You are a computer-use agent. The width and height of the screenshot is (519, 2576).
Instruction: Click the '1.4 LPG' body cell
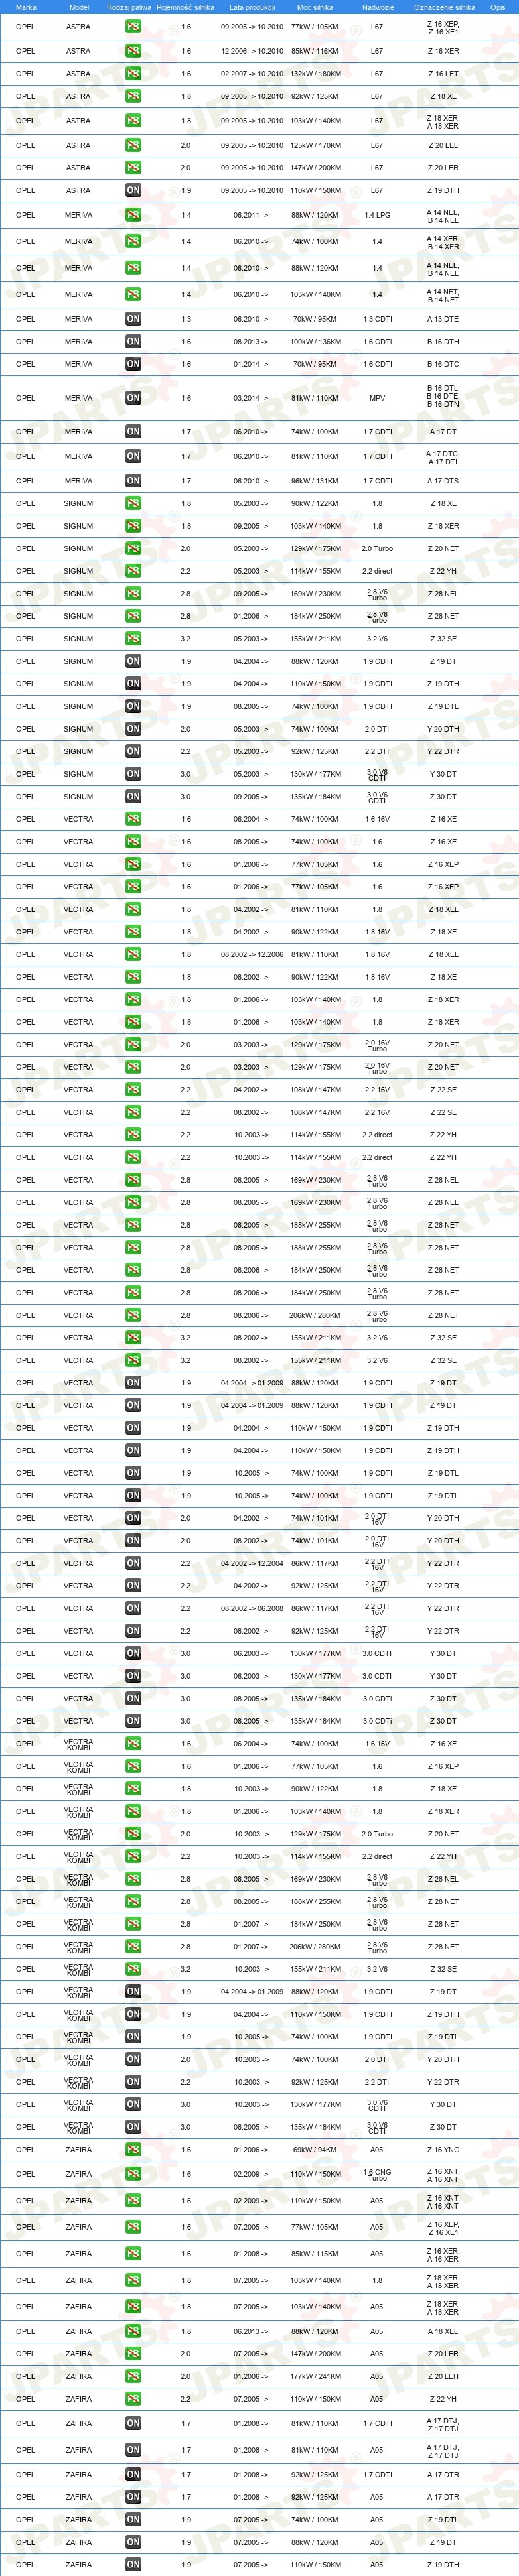377,215
